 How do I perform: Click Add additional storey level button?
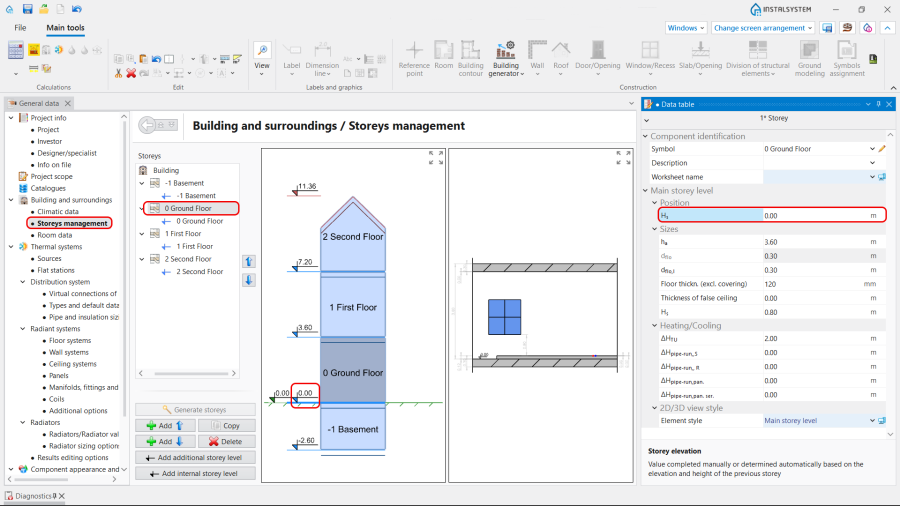click(x=195, y=457)
